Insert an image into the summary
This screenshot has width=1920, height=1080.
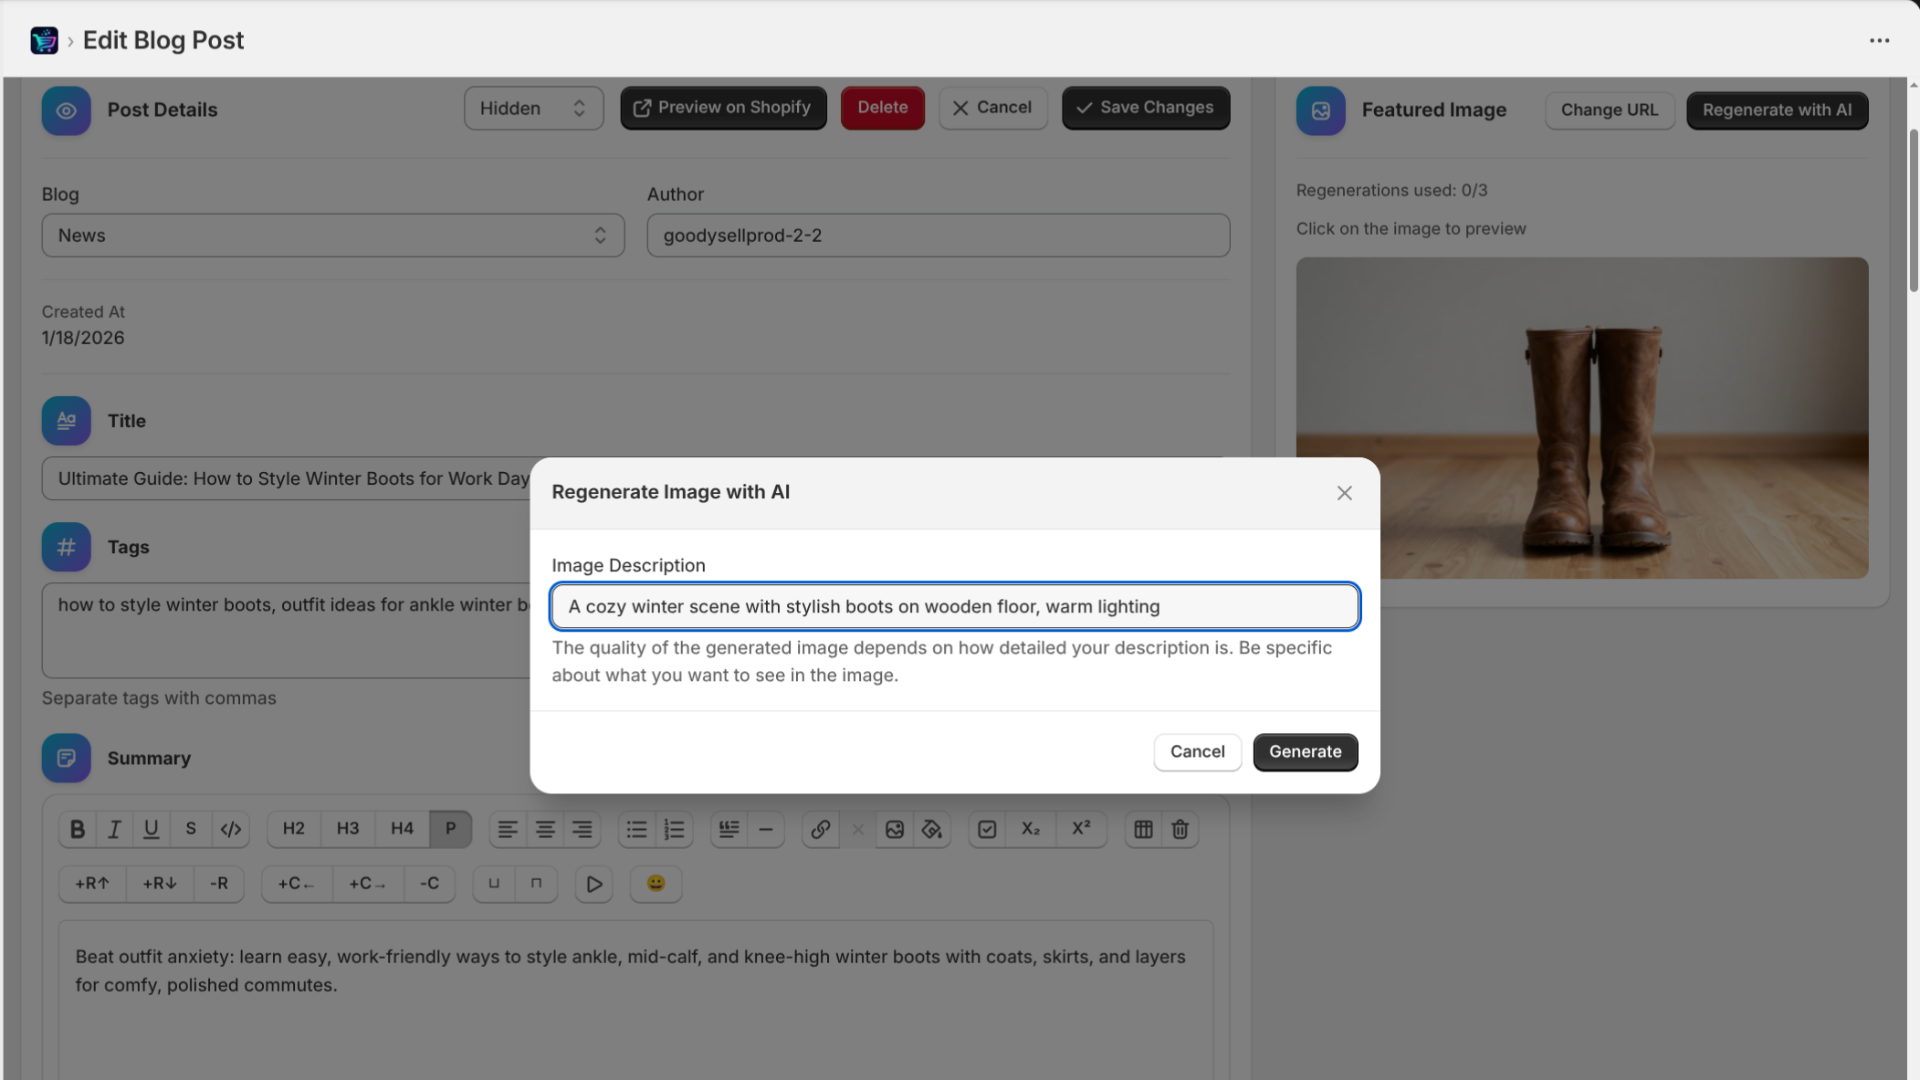(x=894, y=829)
